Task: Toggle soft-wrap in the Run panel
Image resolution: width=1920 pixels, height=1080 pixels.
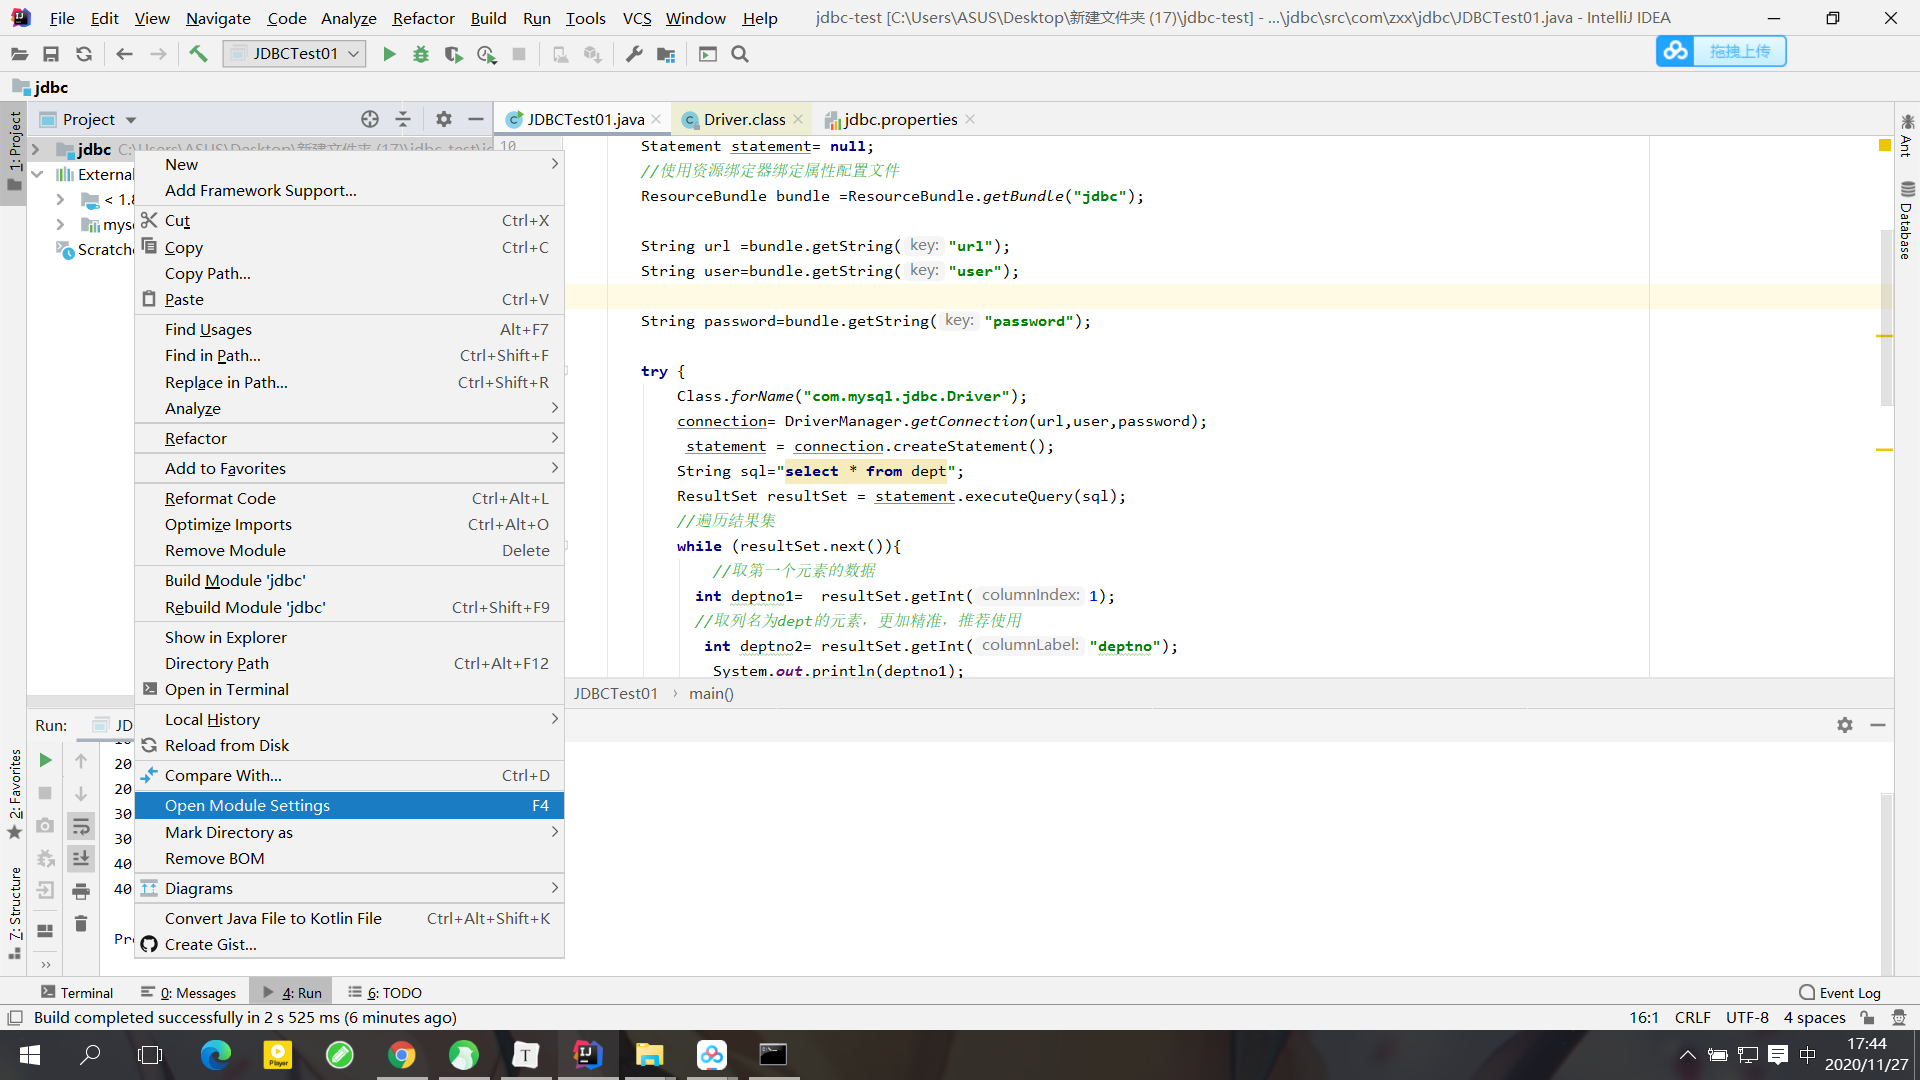Action: [x=81, y=826]
